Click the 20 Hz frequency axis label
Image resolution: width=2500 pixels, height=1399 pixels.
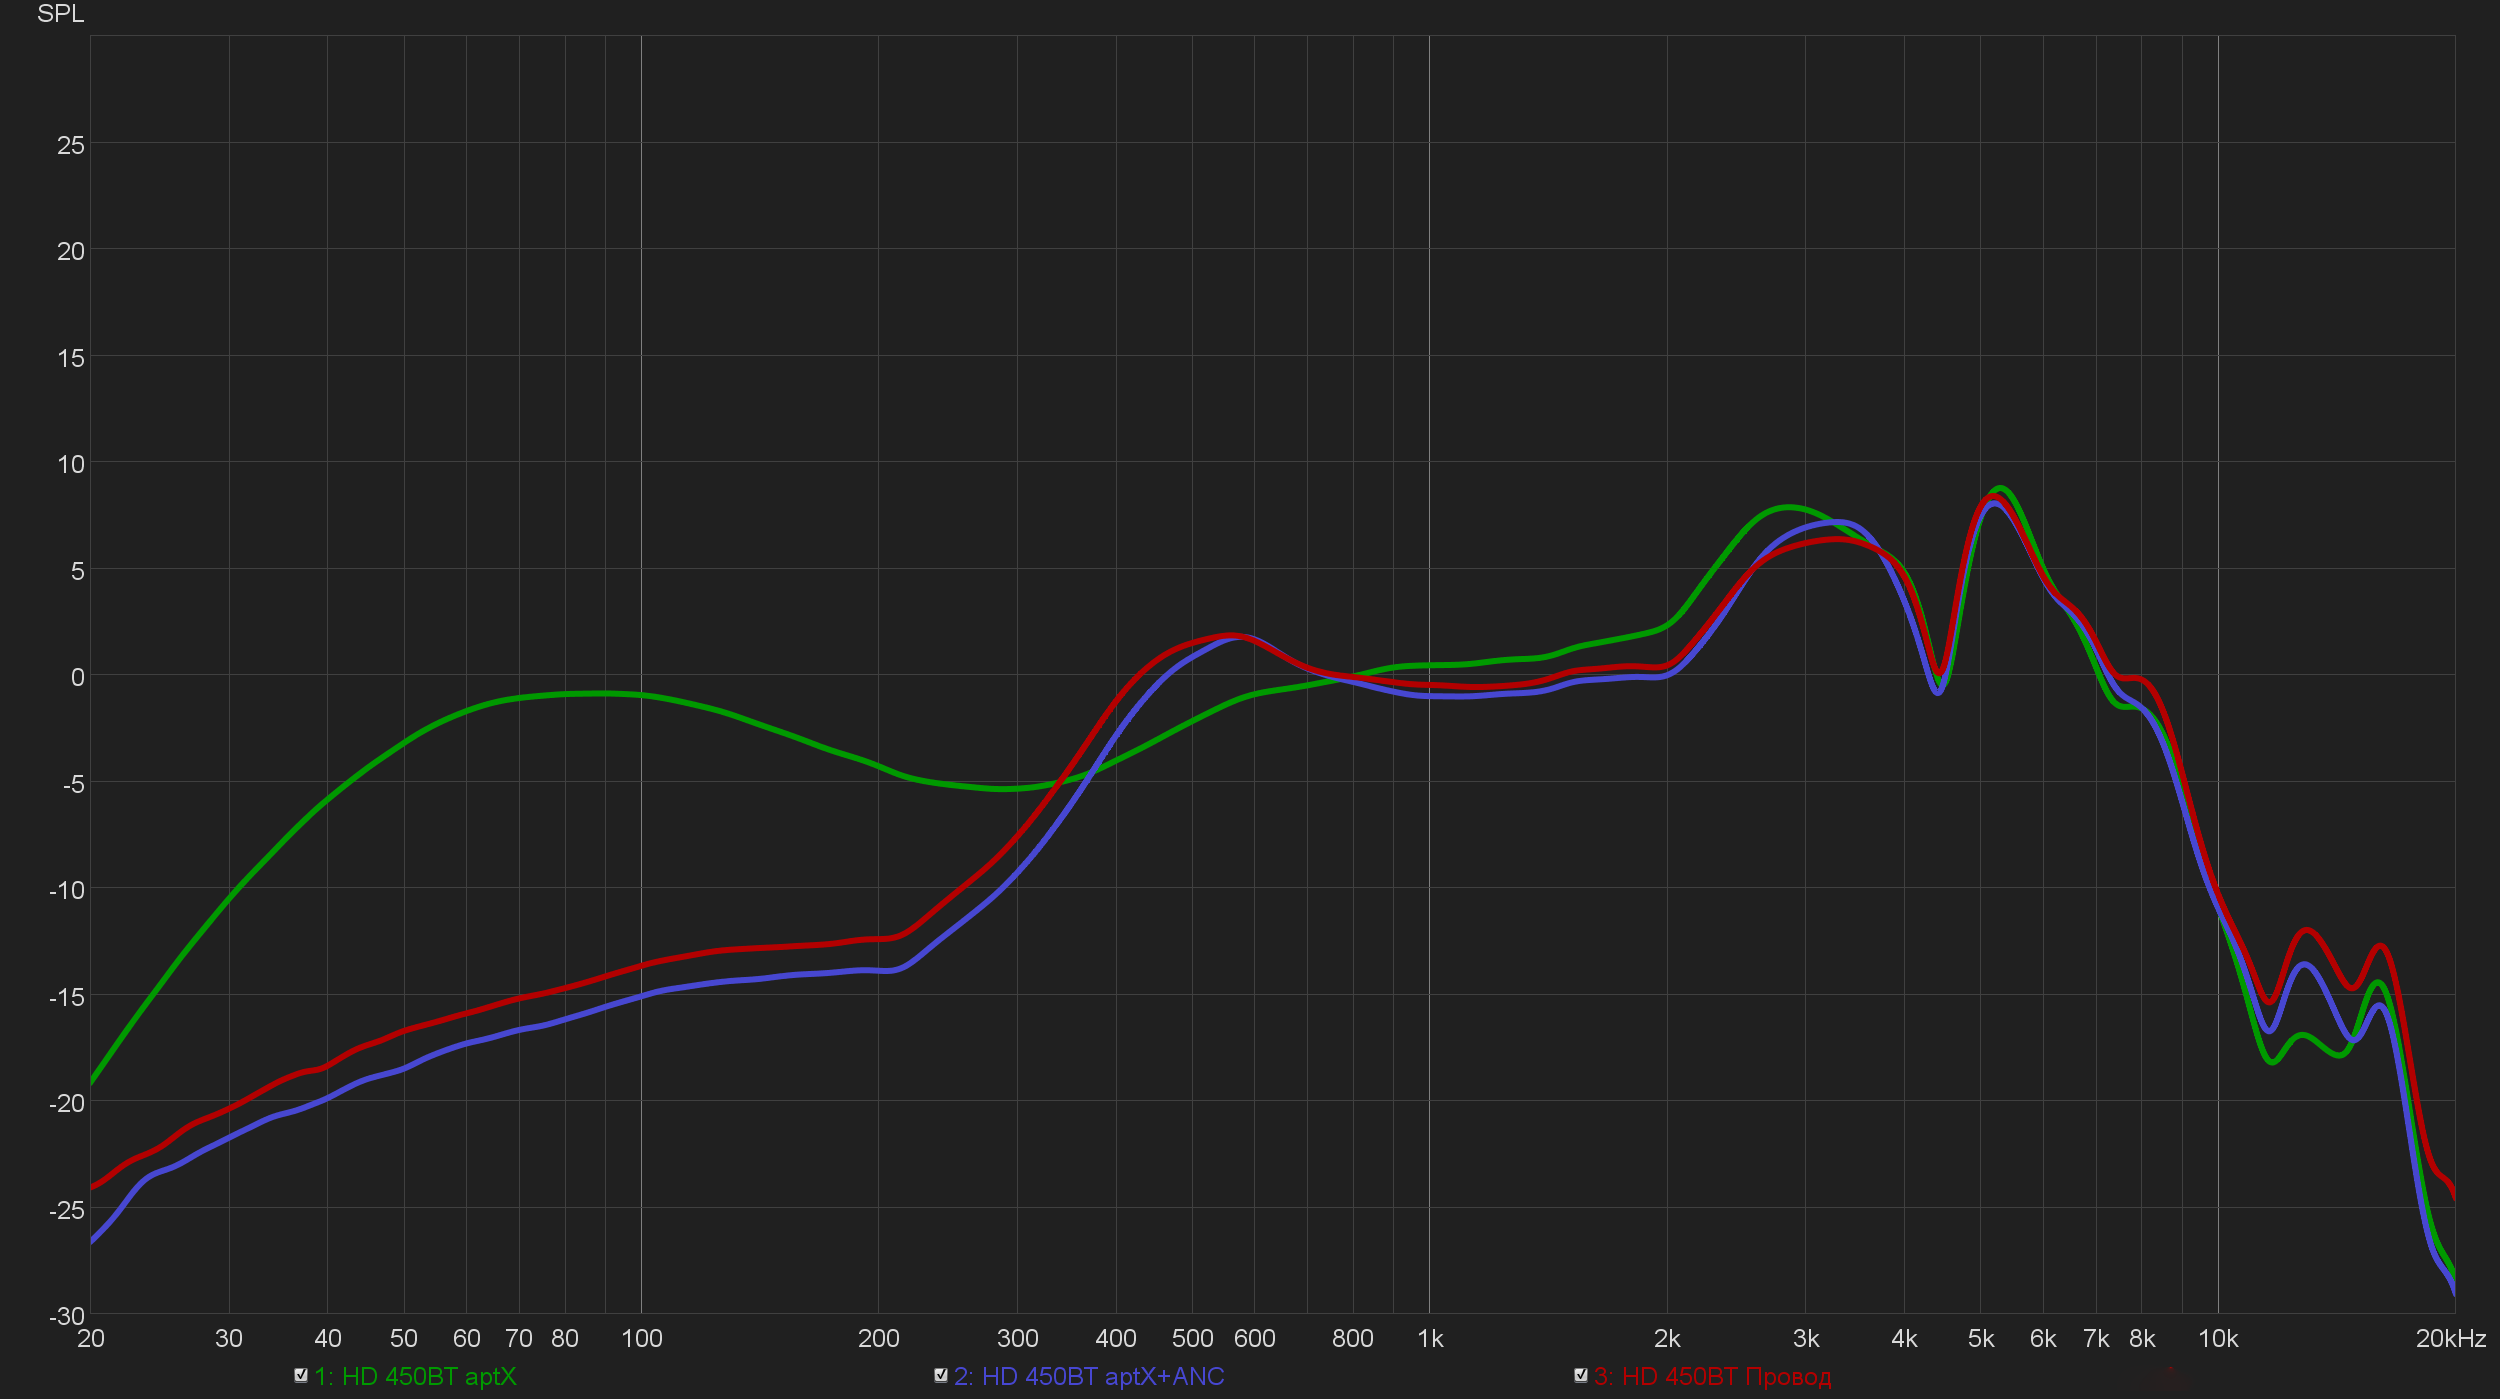[91, 1339]
